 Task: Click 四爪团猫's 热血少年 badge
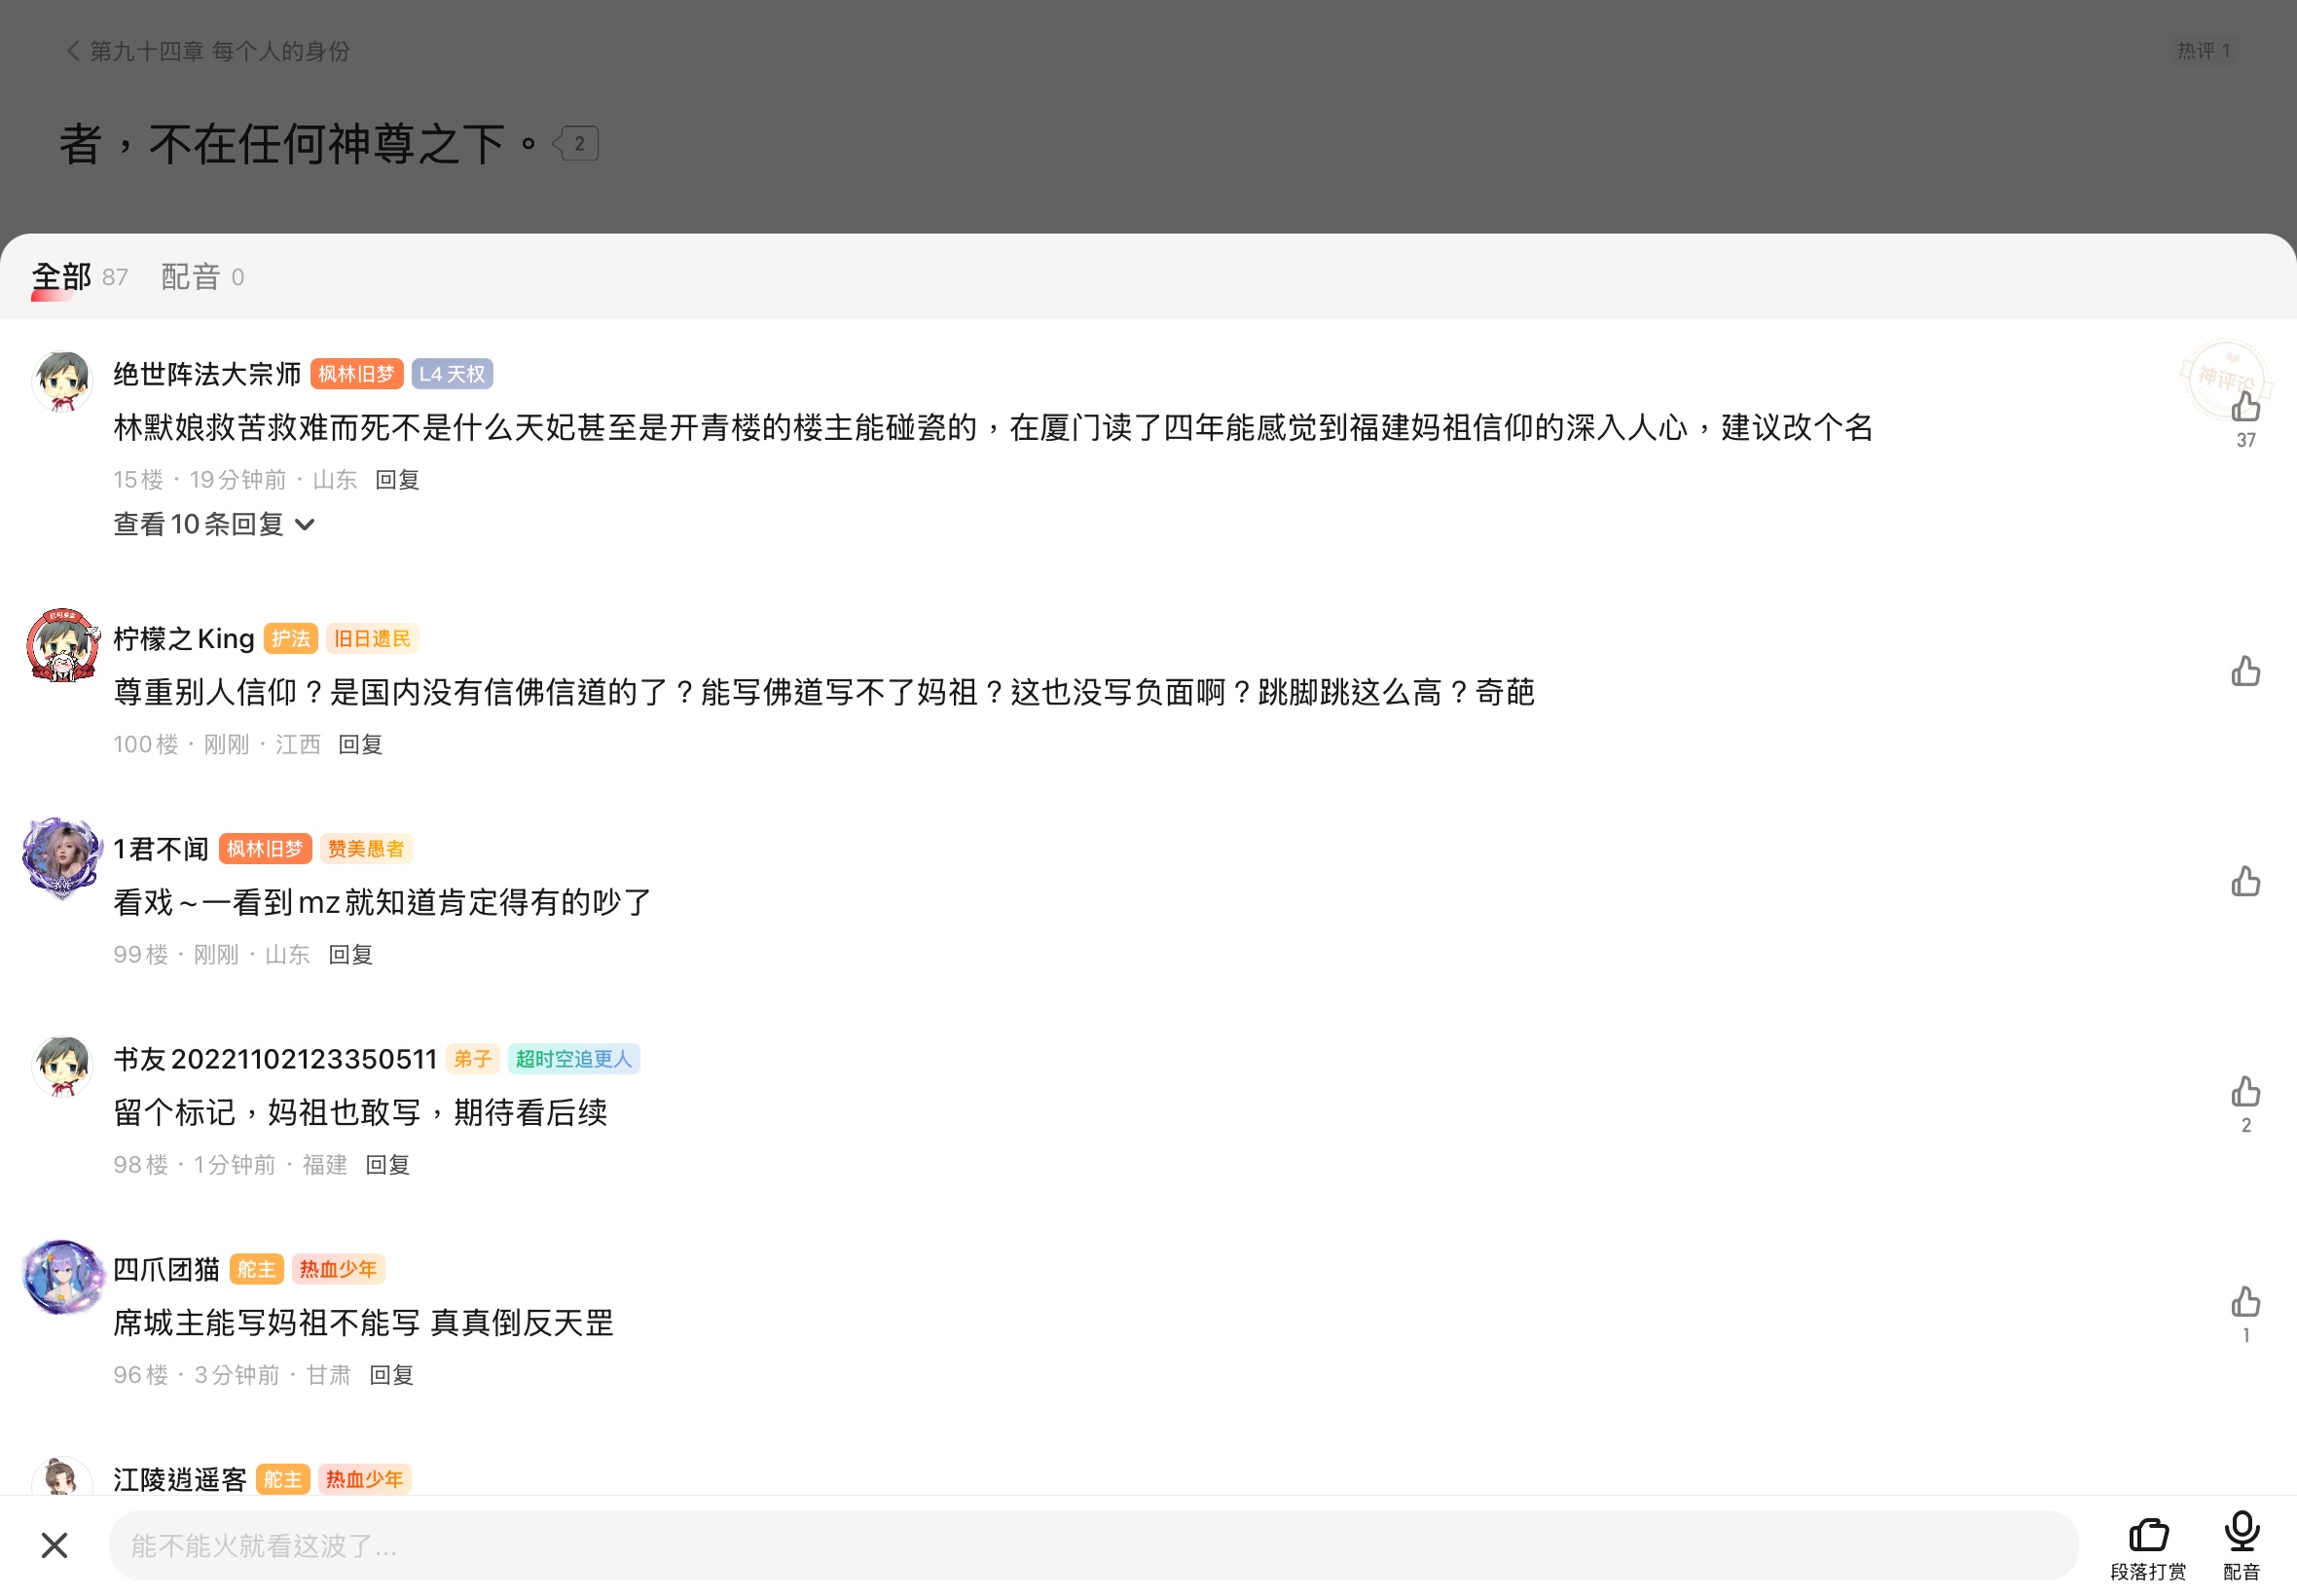pyautogui.click(x=338, y=1269)
